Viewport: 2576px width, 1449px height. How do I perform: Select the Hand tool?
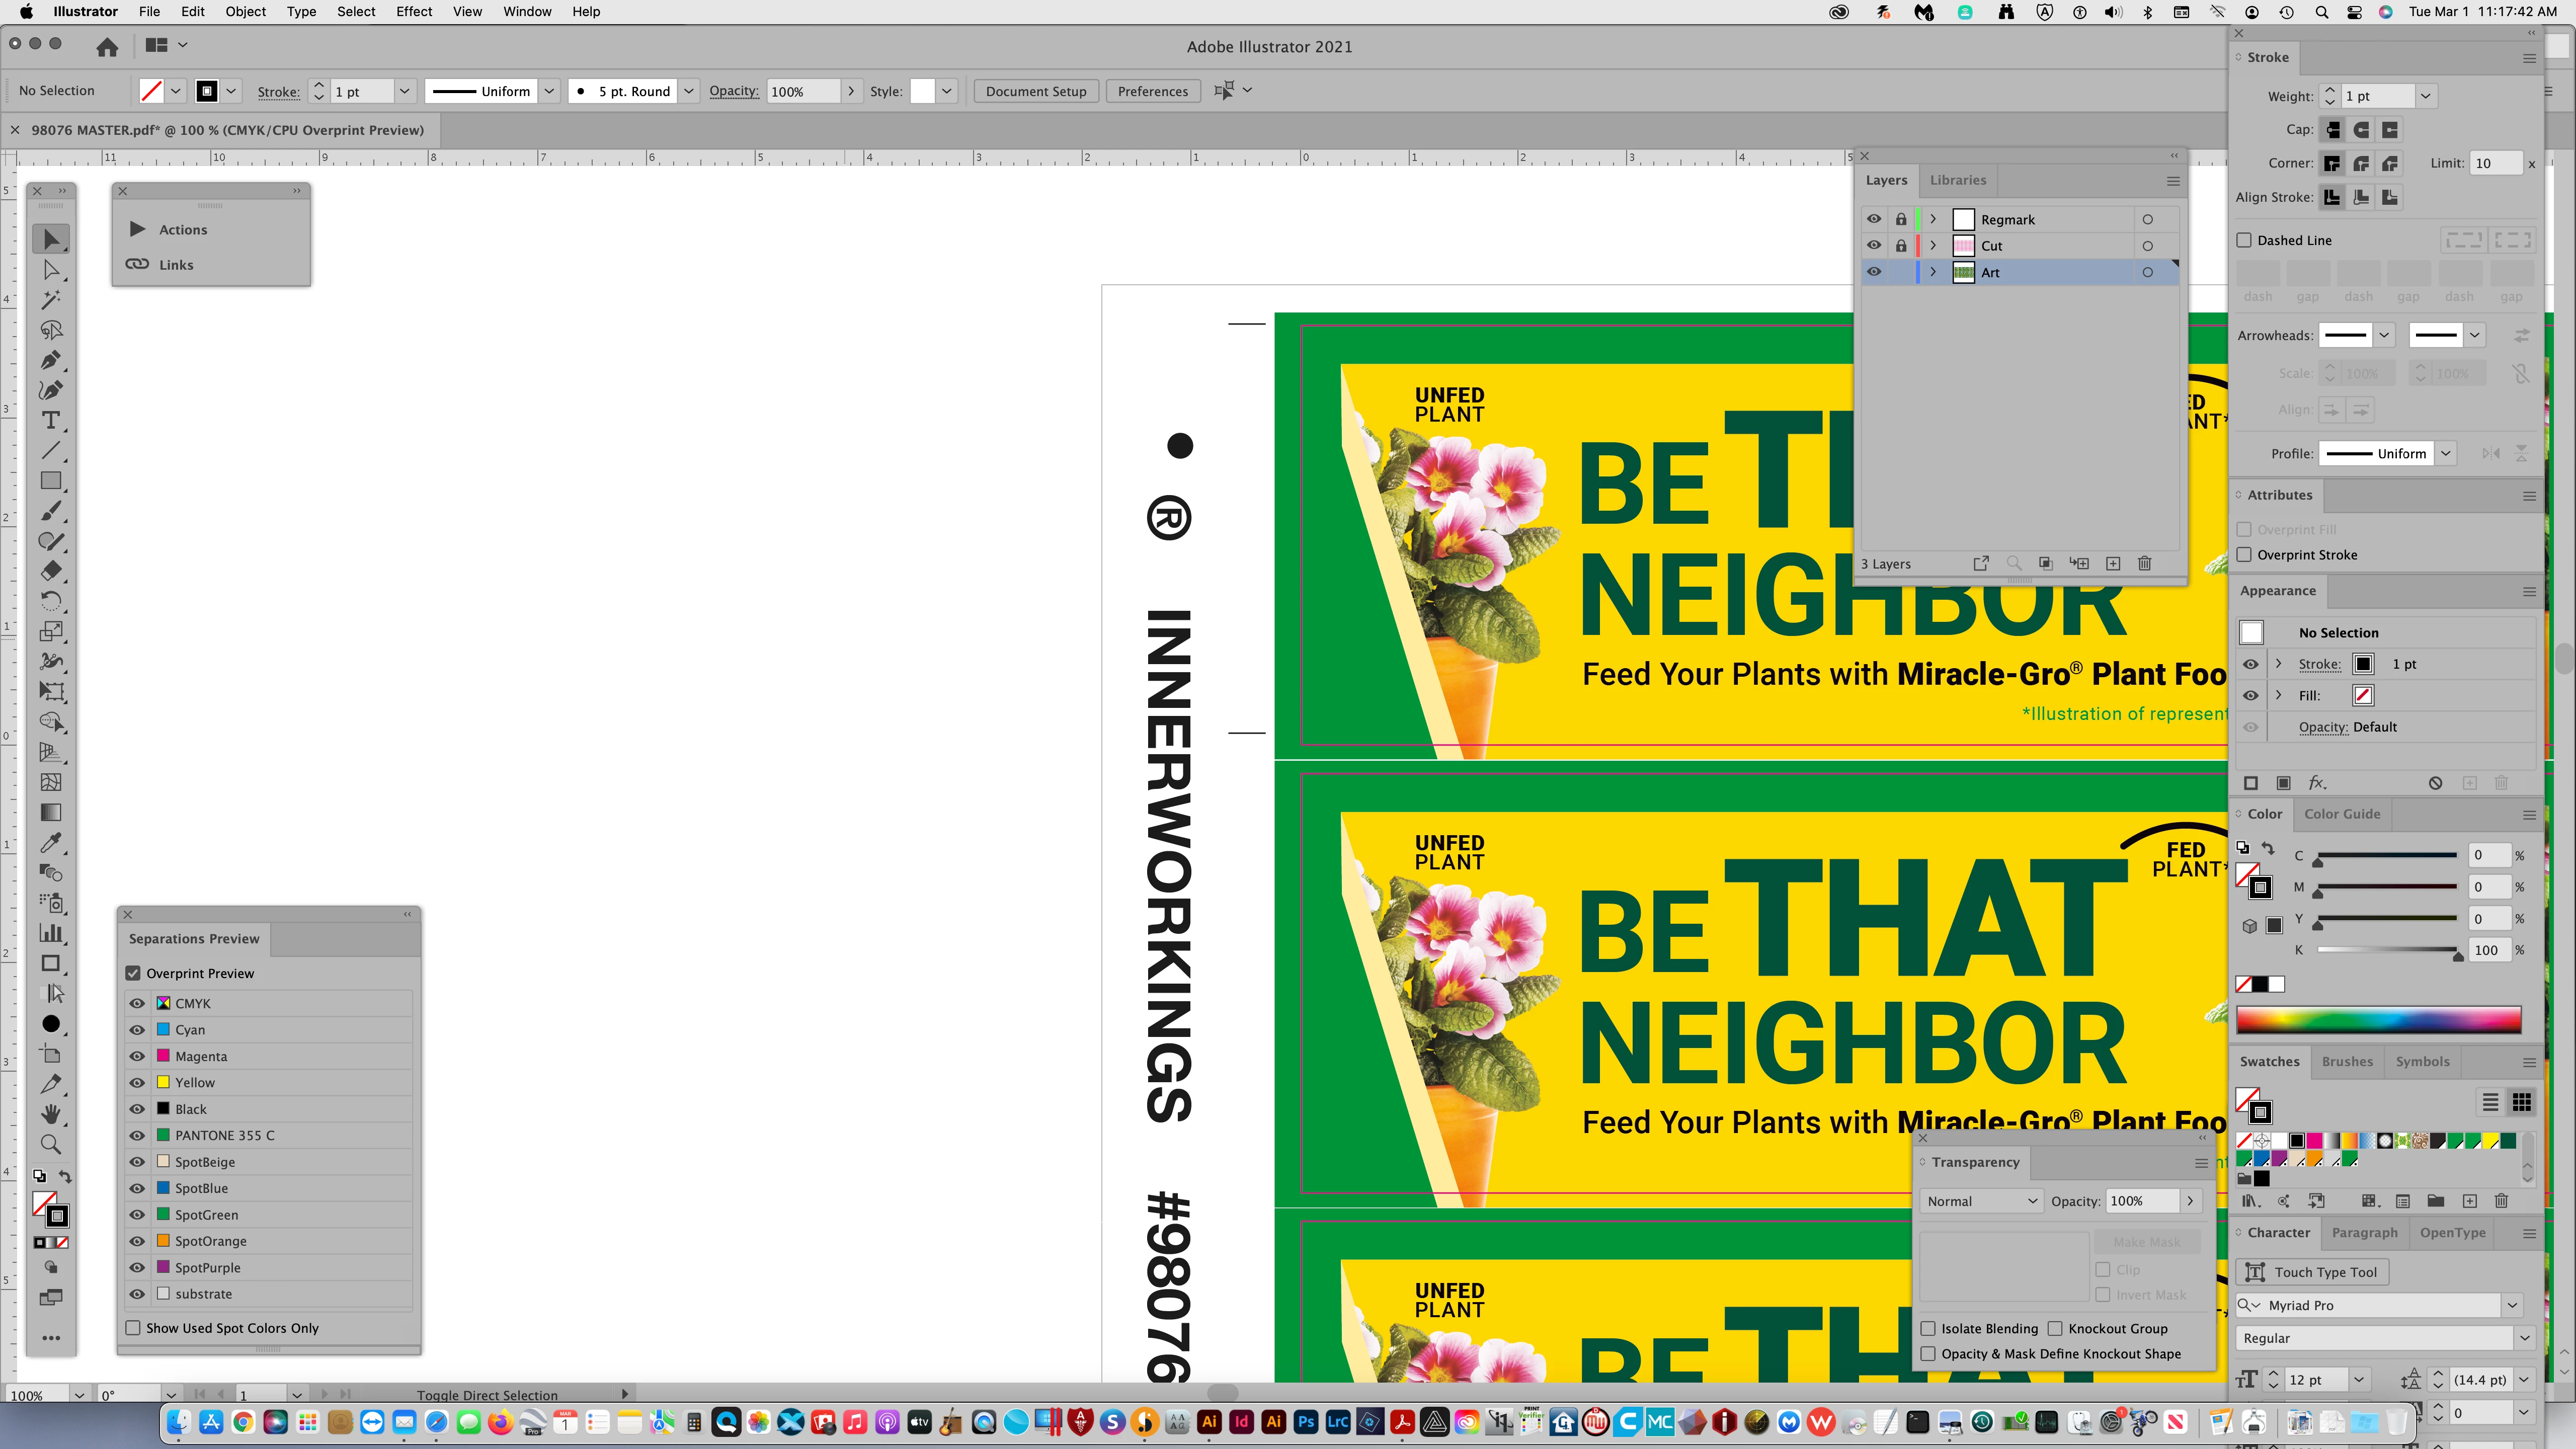[51, 1114]
